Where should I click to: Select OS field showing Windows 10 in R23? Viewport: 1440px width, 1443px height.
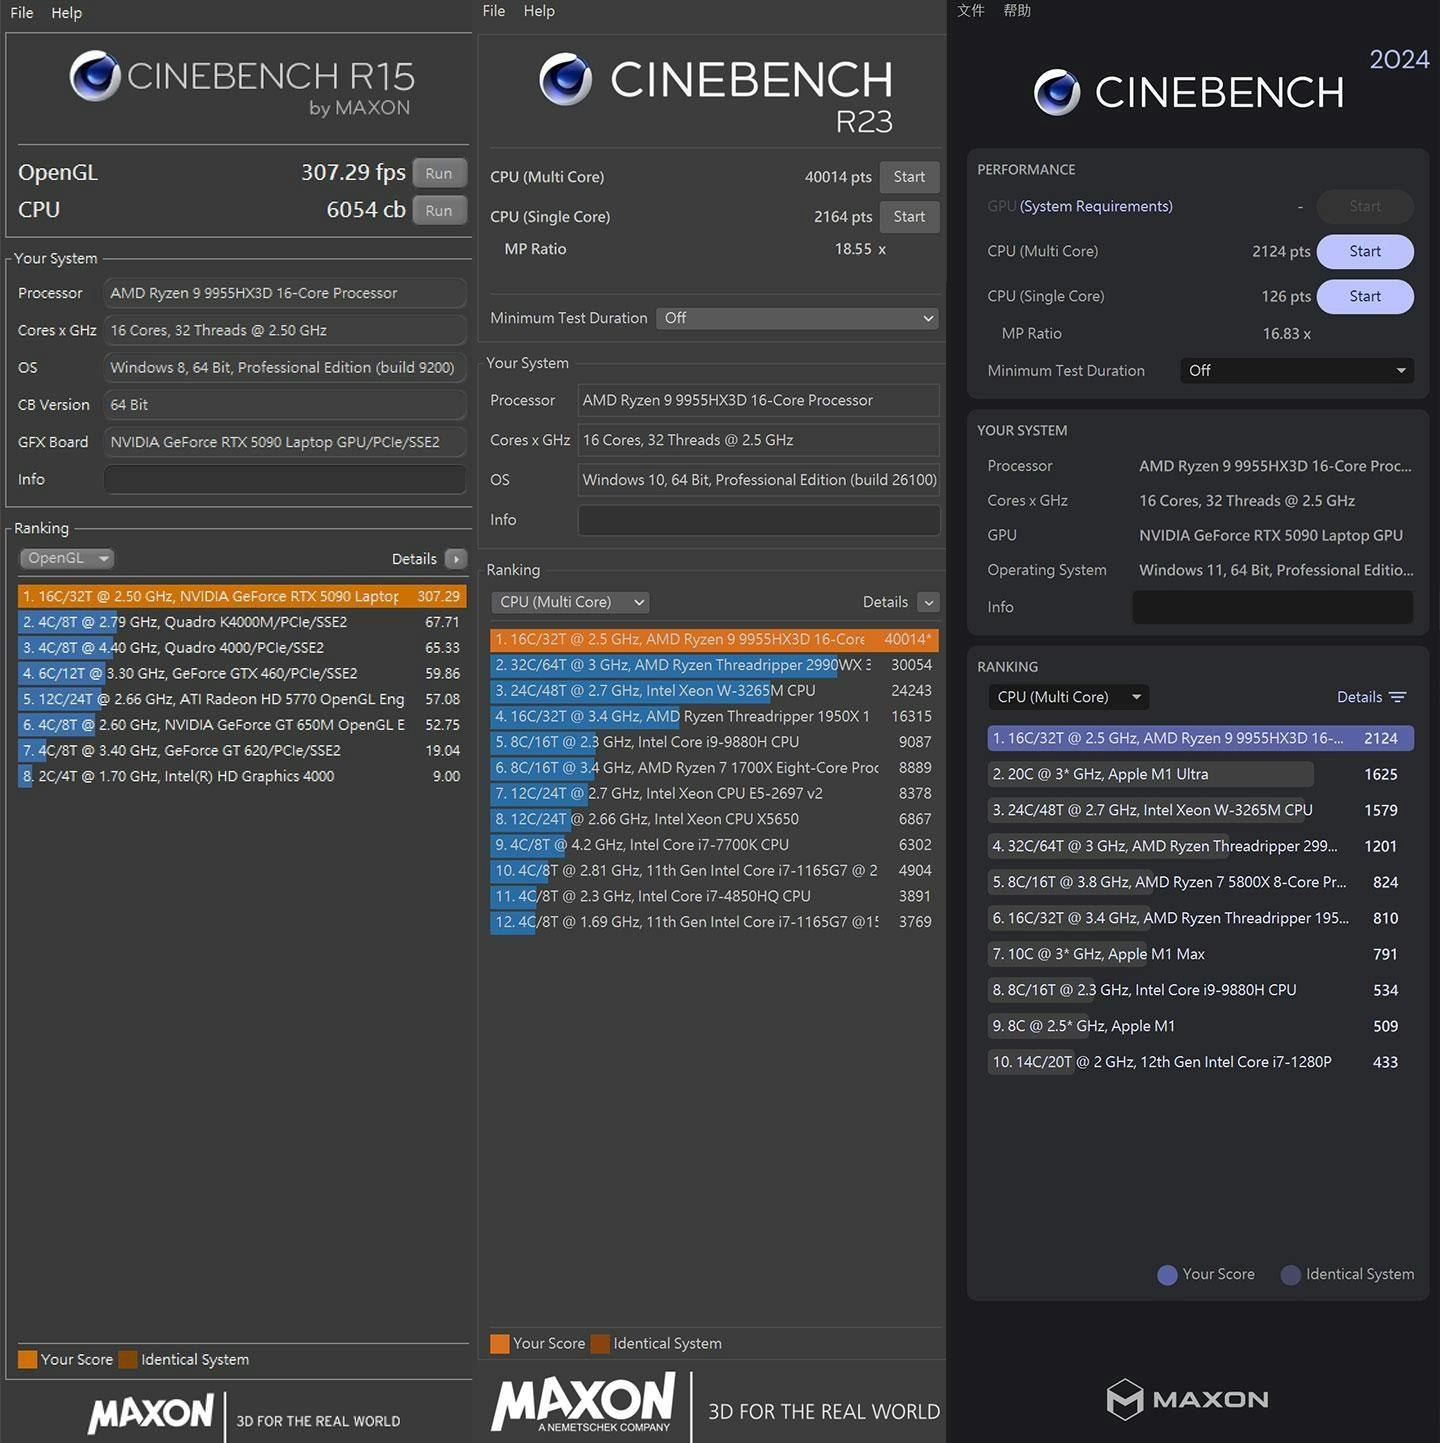(x=759, y=480)
